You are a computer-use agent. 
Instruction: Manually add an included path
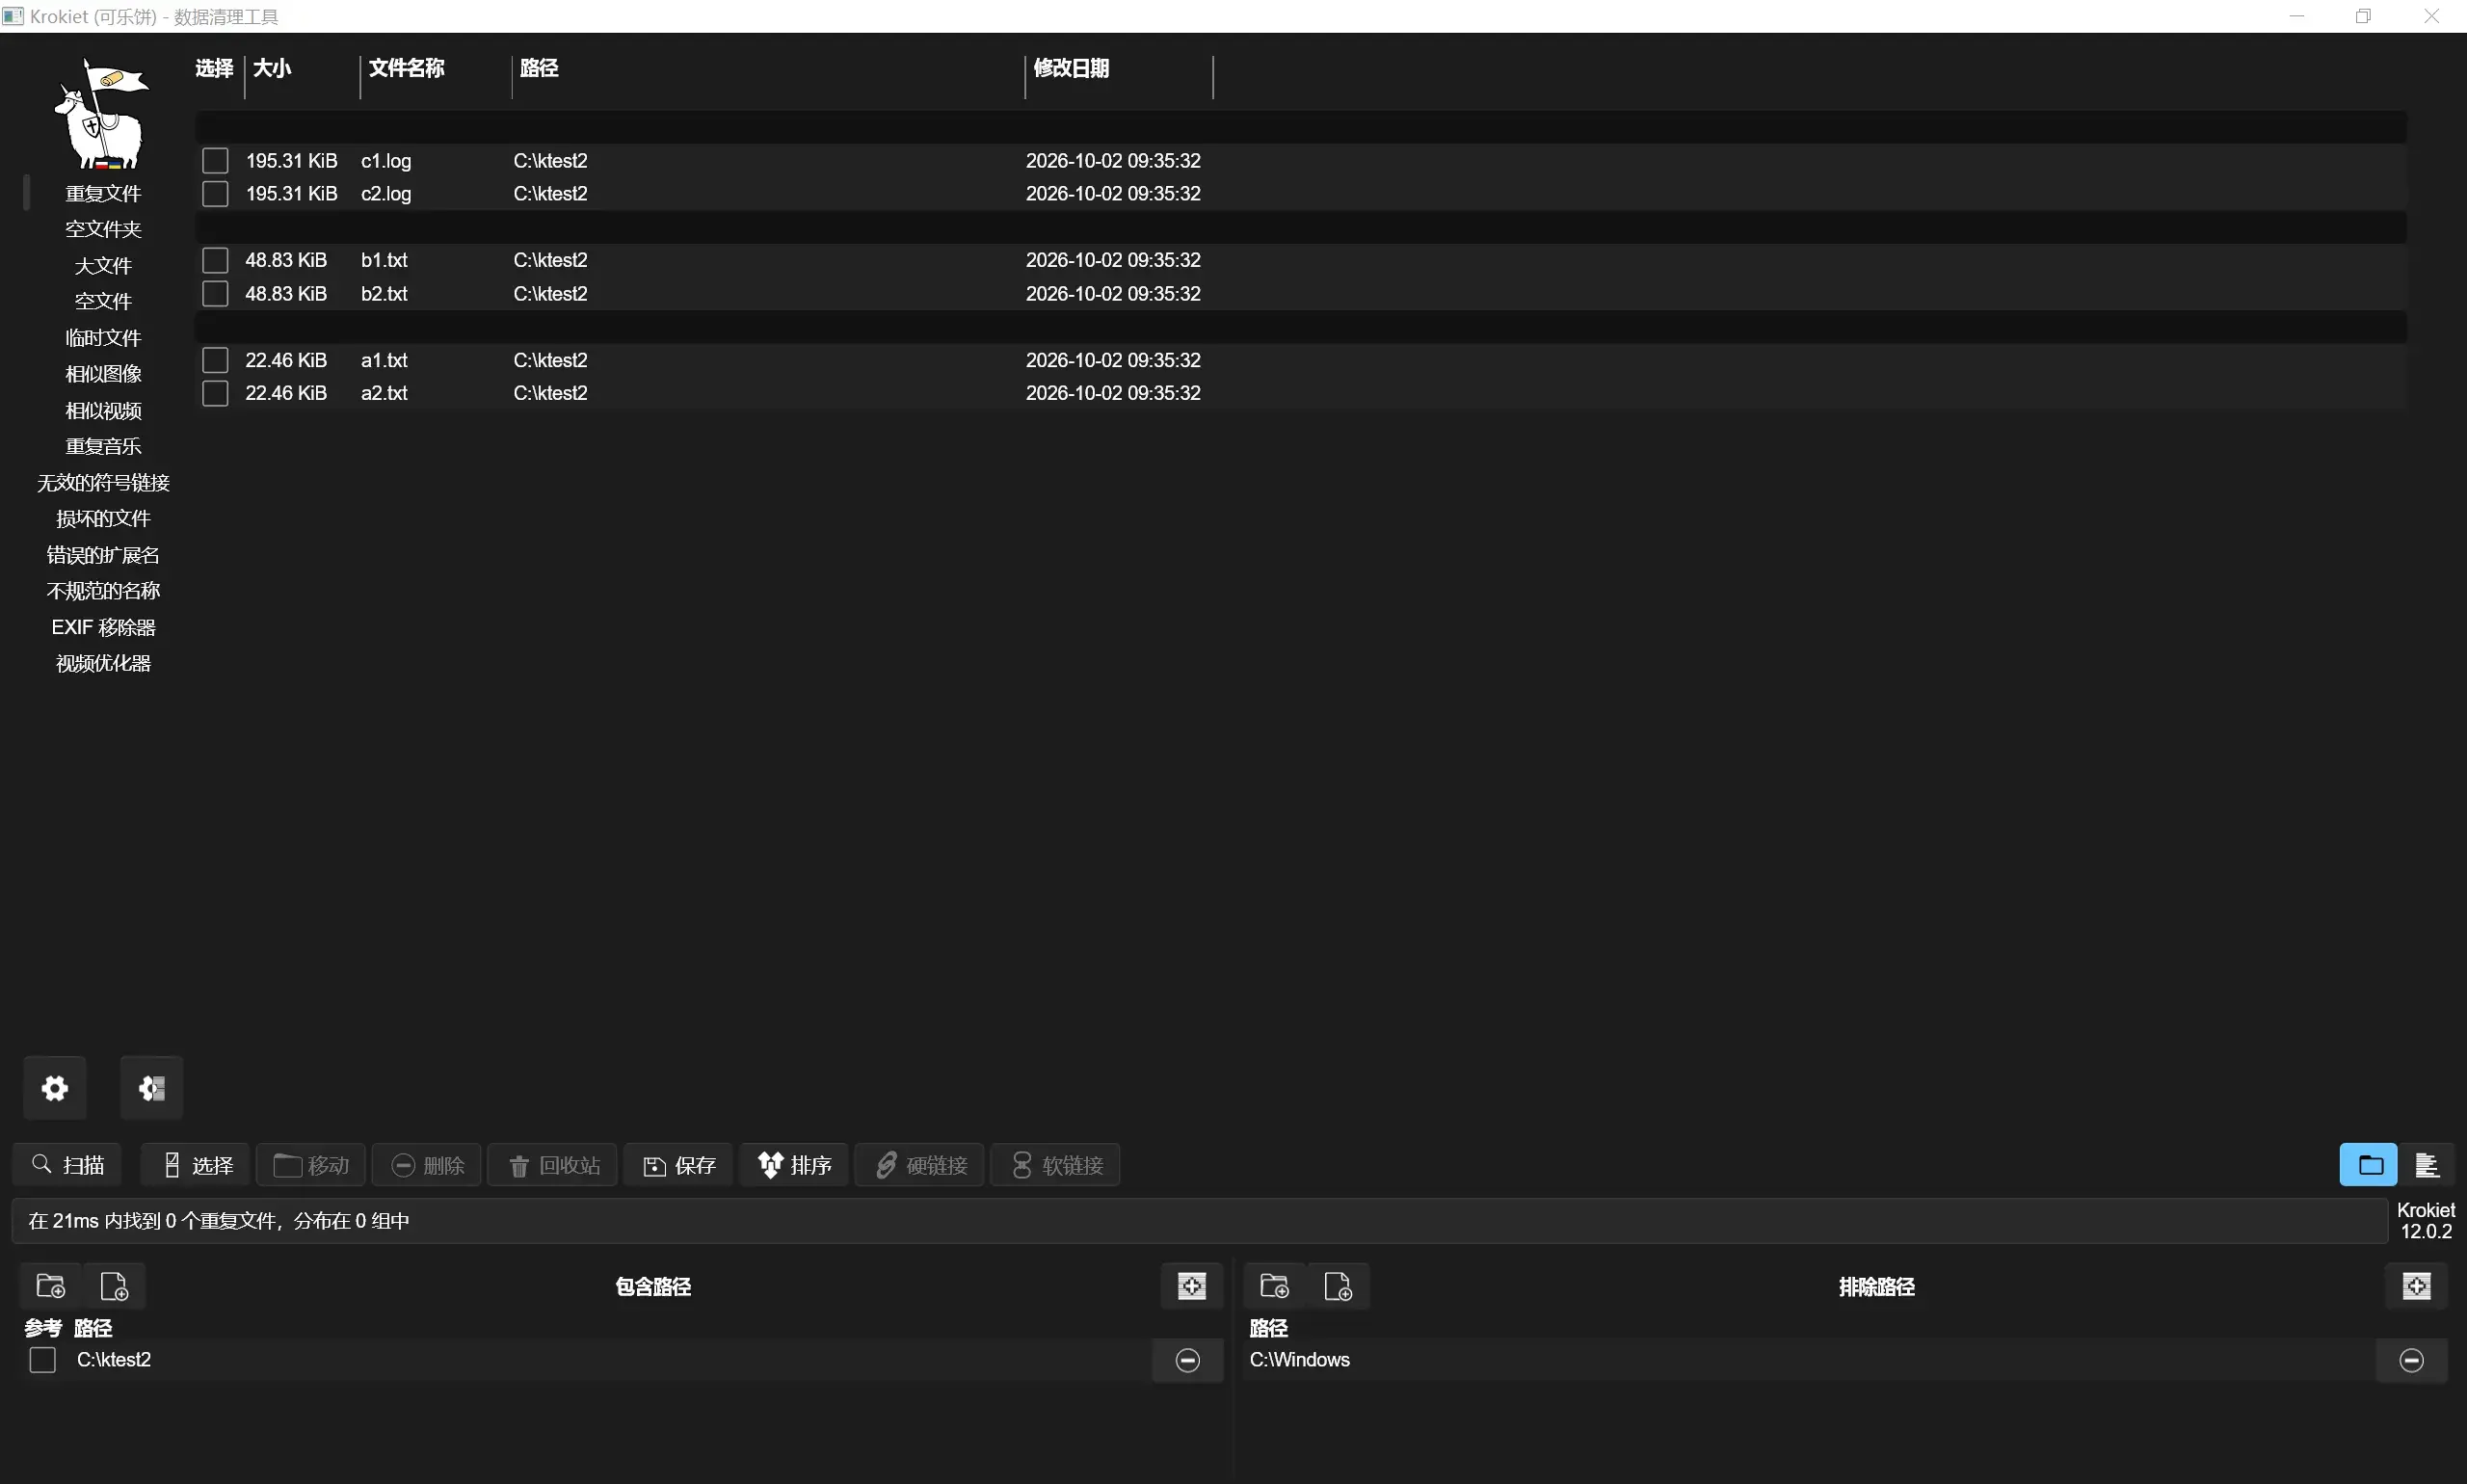point(1192,1286)
